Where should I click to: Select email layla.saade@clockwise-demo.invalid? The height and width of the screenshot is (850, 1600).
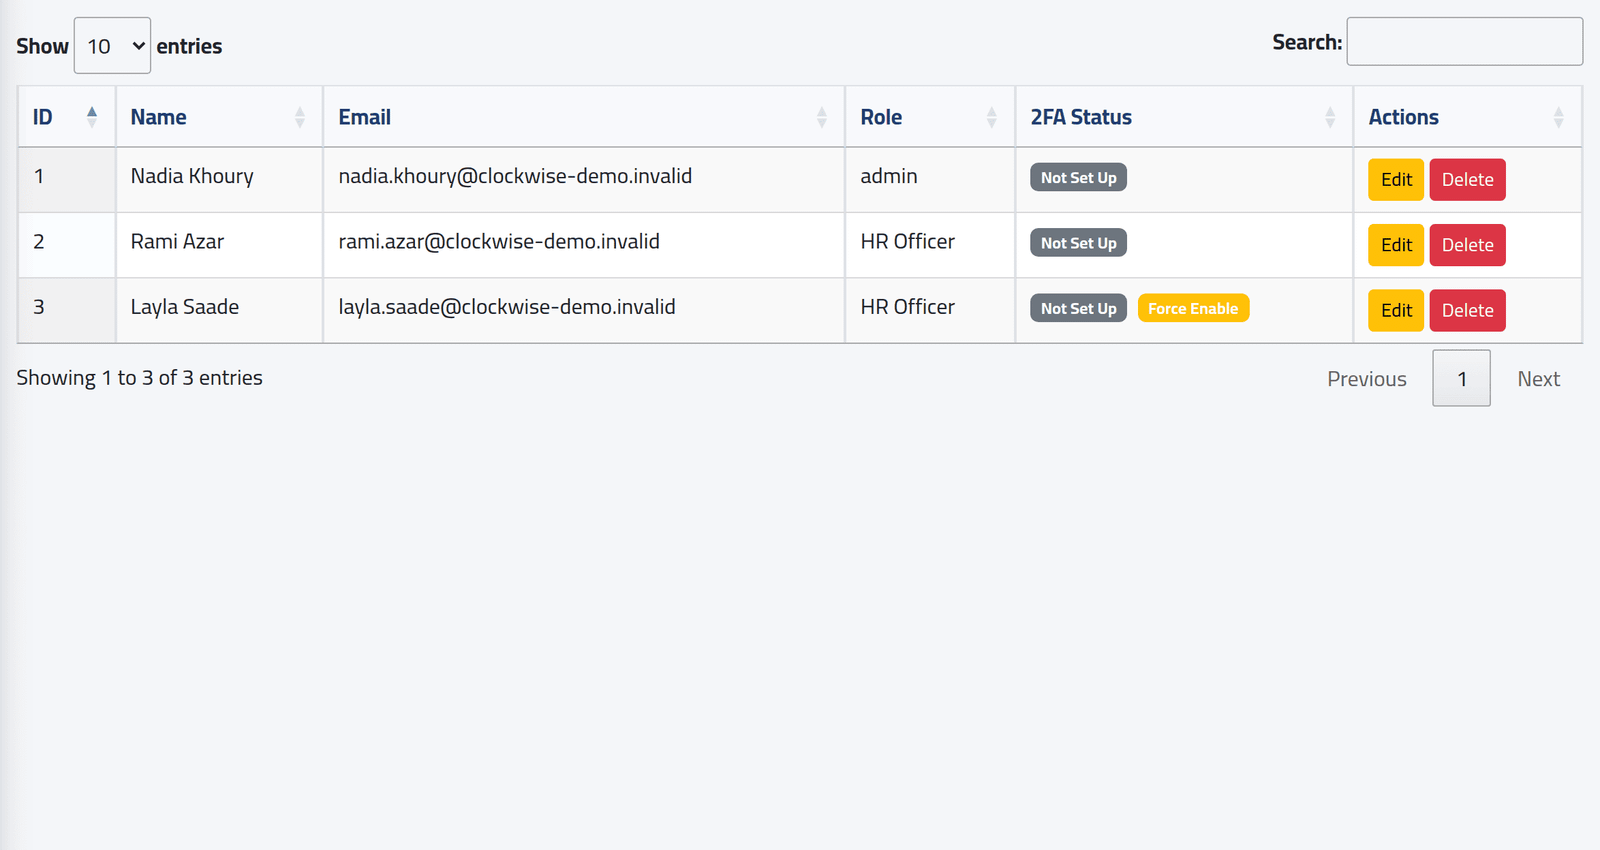(507, 307)
